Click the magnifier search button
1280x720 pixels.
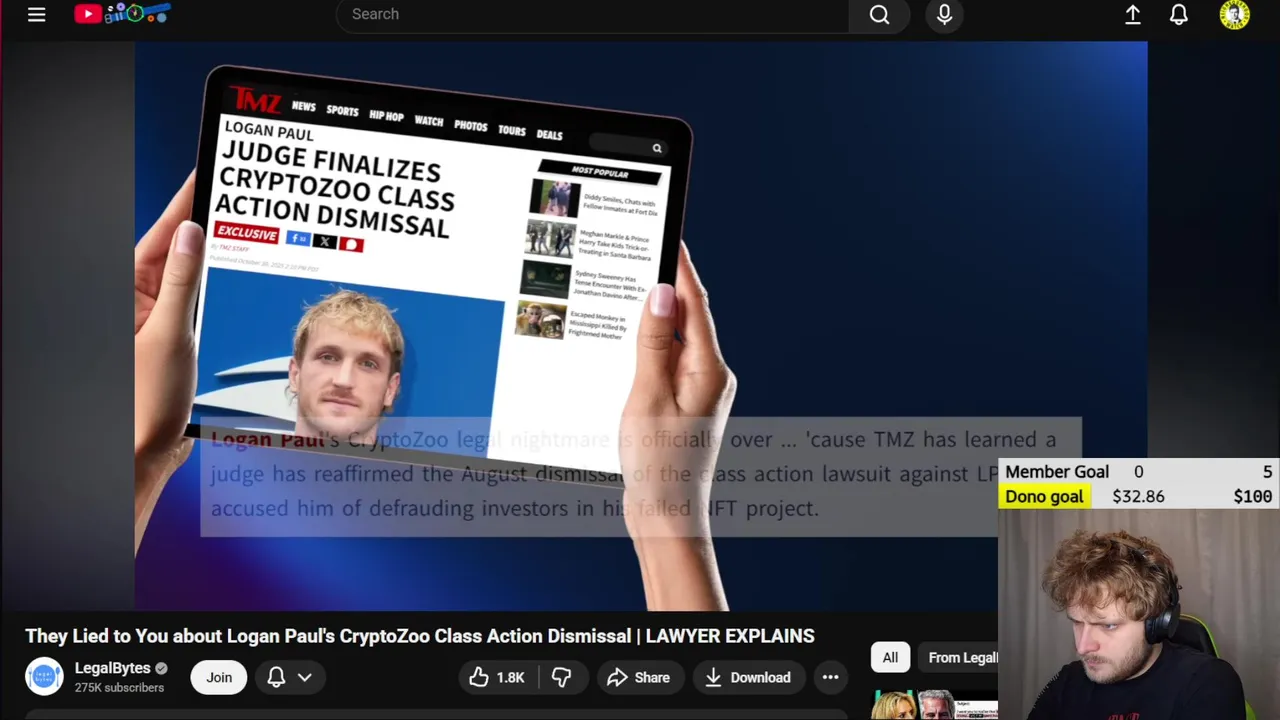coord(879,14)
